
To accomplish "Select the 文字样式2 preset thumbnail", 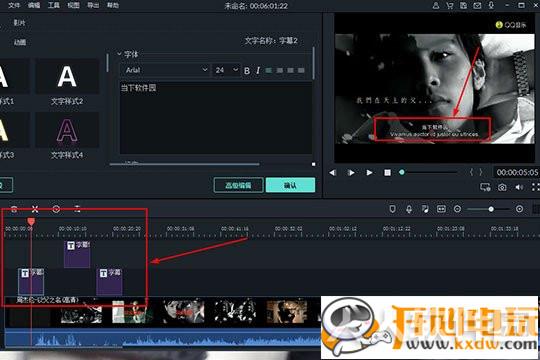I will (67, 76).
